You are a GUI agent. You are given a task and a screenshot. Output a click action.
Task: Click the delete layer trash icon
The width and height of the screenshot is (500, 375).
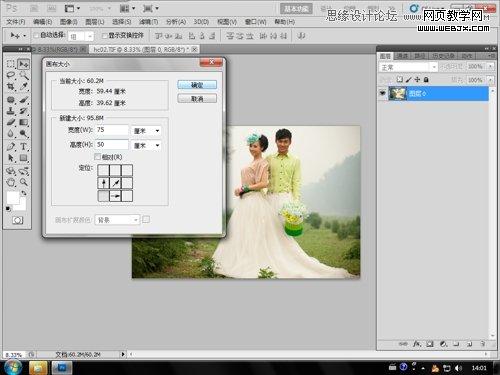[x=482, y=344]
